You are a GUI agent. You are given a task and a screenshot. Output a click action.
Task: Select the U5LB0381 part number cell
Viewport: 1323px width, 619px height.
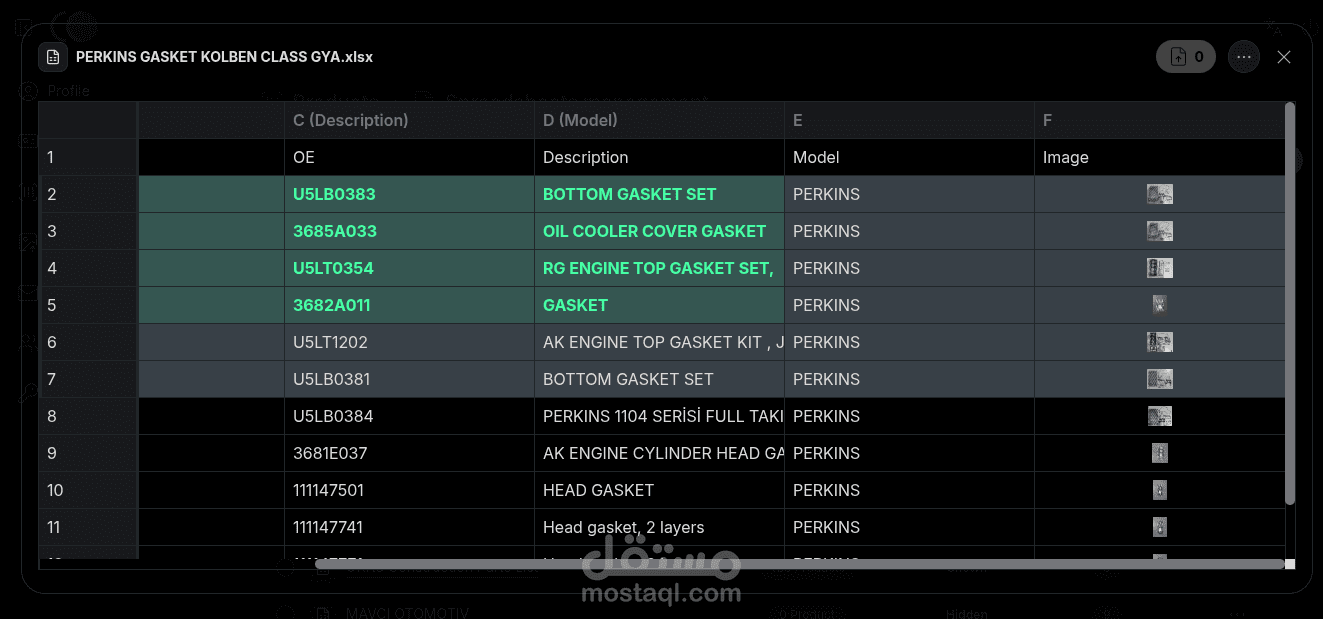coord(409,379)
